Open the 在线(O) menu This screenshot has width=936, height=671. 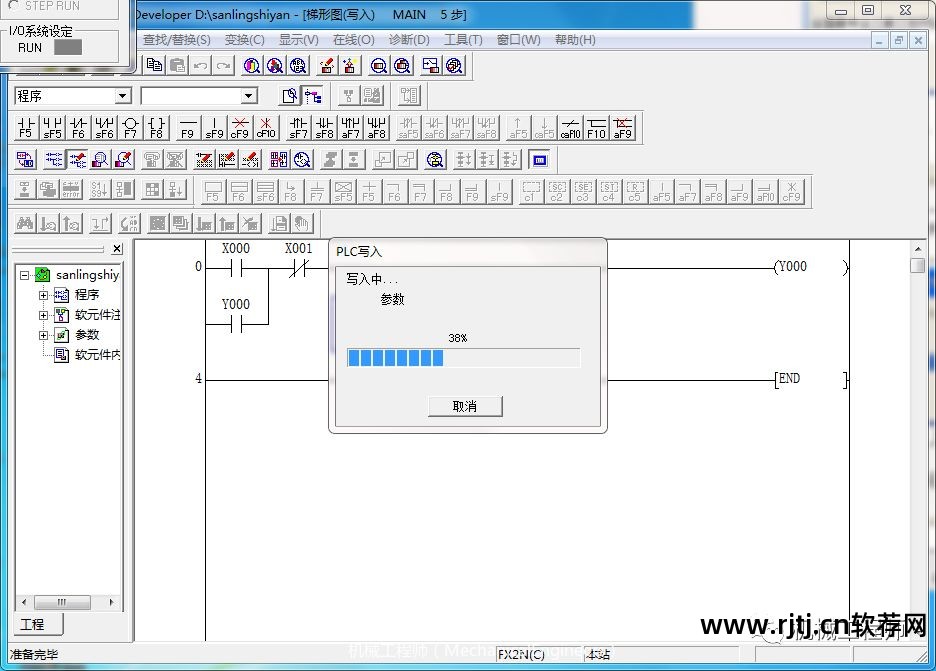point(353,40)
